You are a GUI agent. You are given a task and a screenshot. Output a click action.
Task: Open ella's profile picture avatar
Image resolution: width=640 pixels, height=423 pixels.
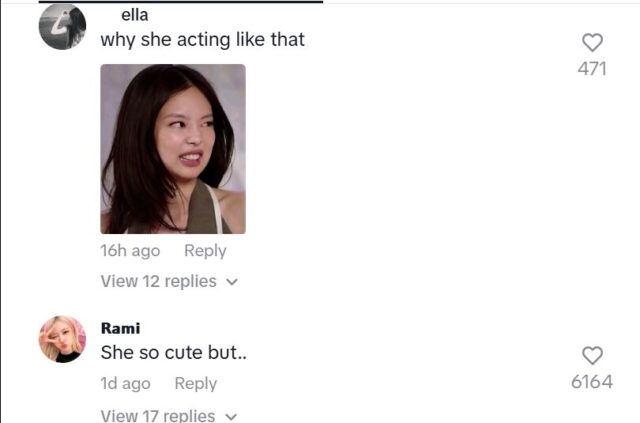pyautogui.click(x=62, y=27)
